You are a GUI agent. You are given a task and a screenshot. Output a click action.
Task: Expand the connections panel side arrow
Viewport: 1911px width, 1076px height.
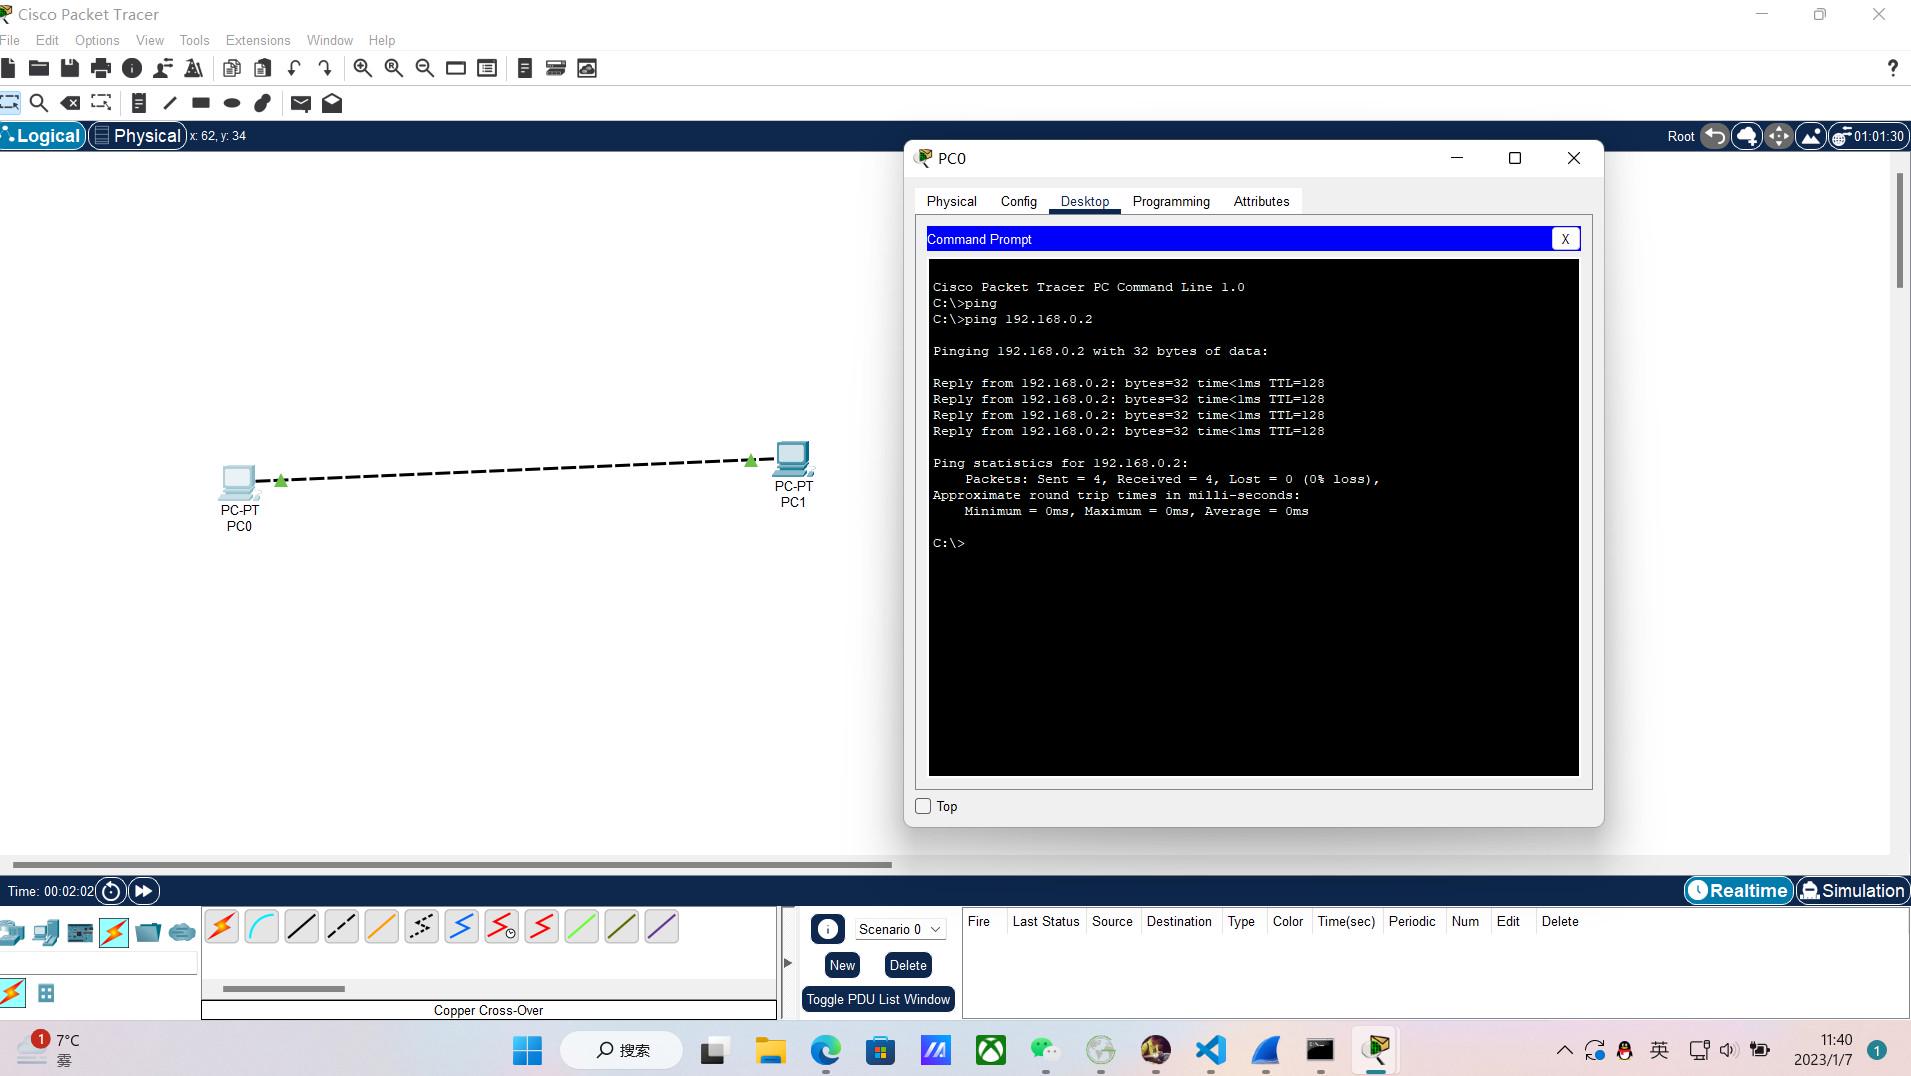[x=786, y=962]
